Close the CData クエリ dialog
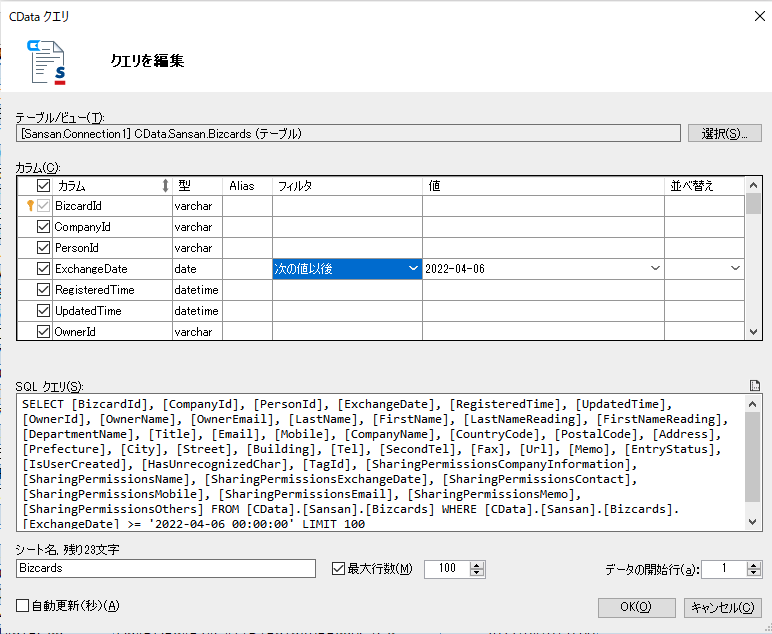772x634 pixels. (x=760, y=16)
